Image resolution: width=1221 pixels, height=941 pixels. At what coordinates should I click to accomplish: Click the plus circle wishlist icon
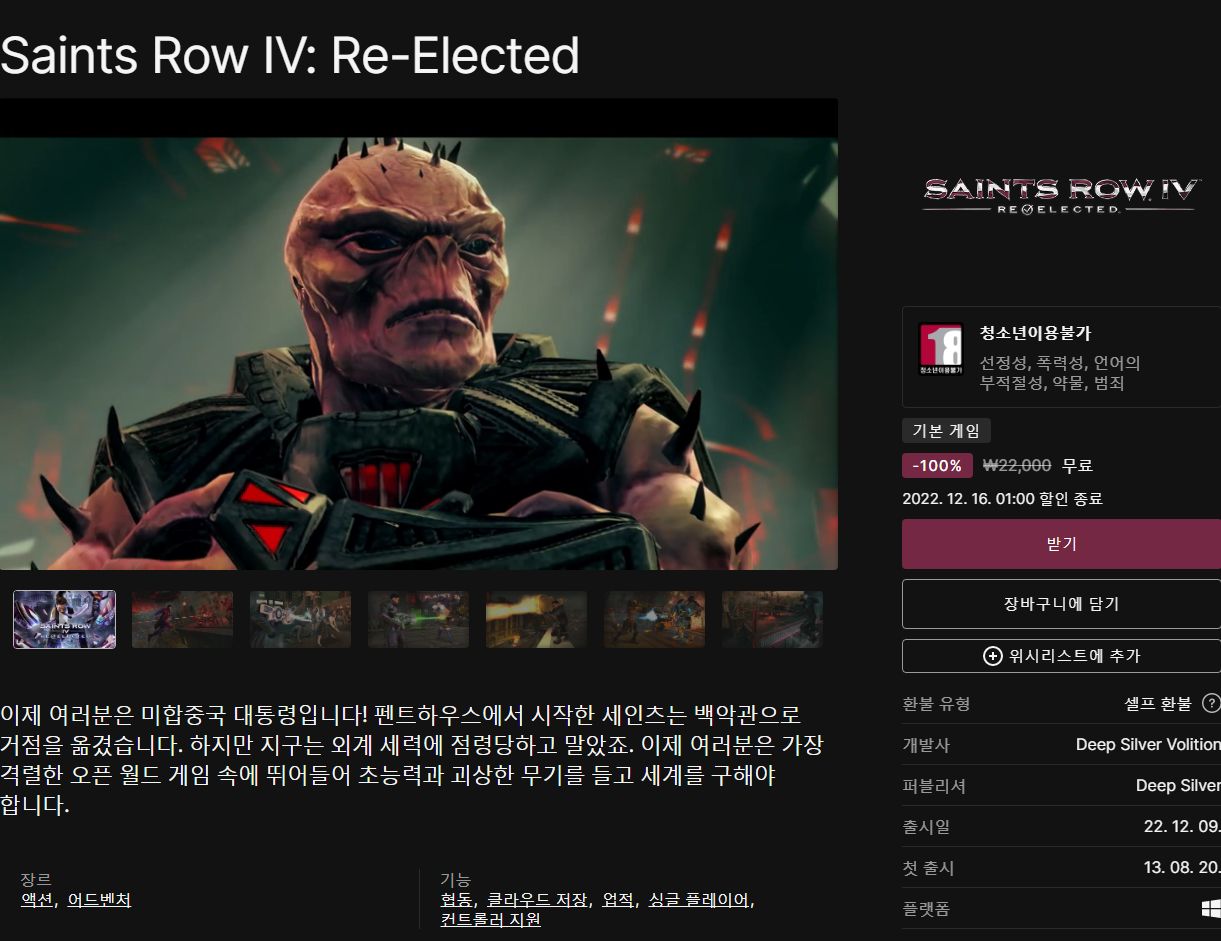992,656
